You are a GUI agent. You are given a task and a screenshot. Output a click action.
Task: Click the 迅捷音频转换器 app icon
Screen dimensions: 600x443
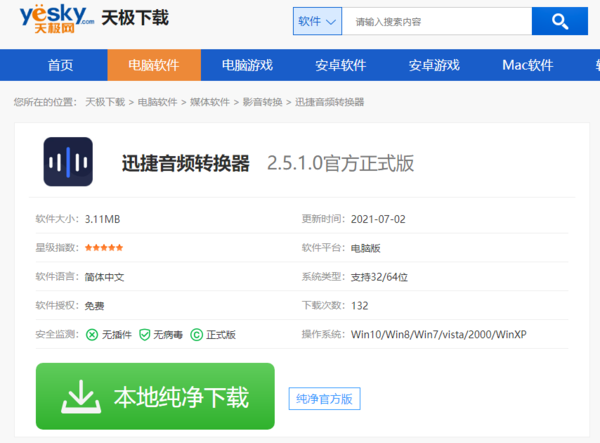point(68,162)
